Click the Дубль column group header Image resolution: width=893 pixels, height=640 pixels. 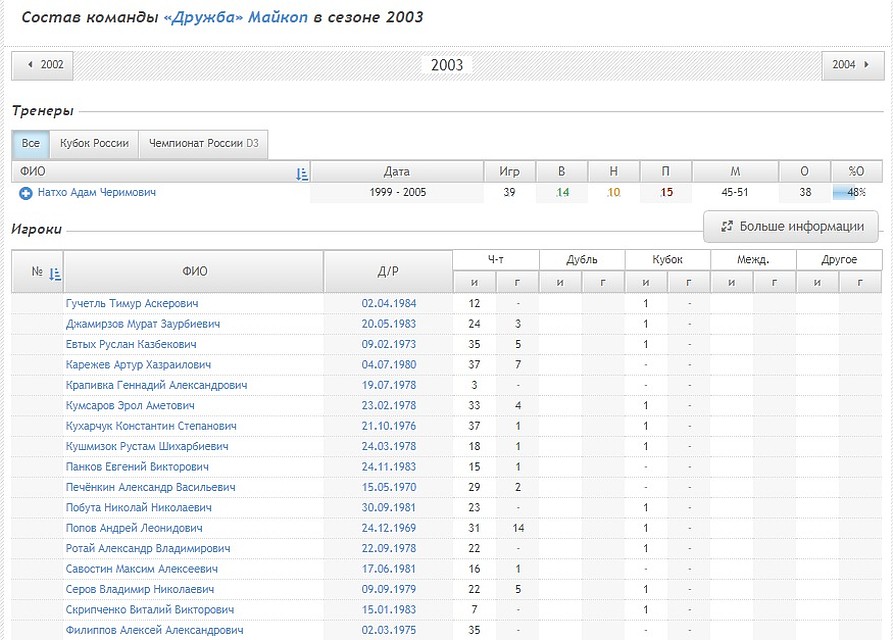pos(581,260)
